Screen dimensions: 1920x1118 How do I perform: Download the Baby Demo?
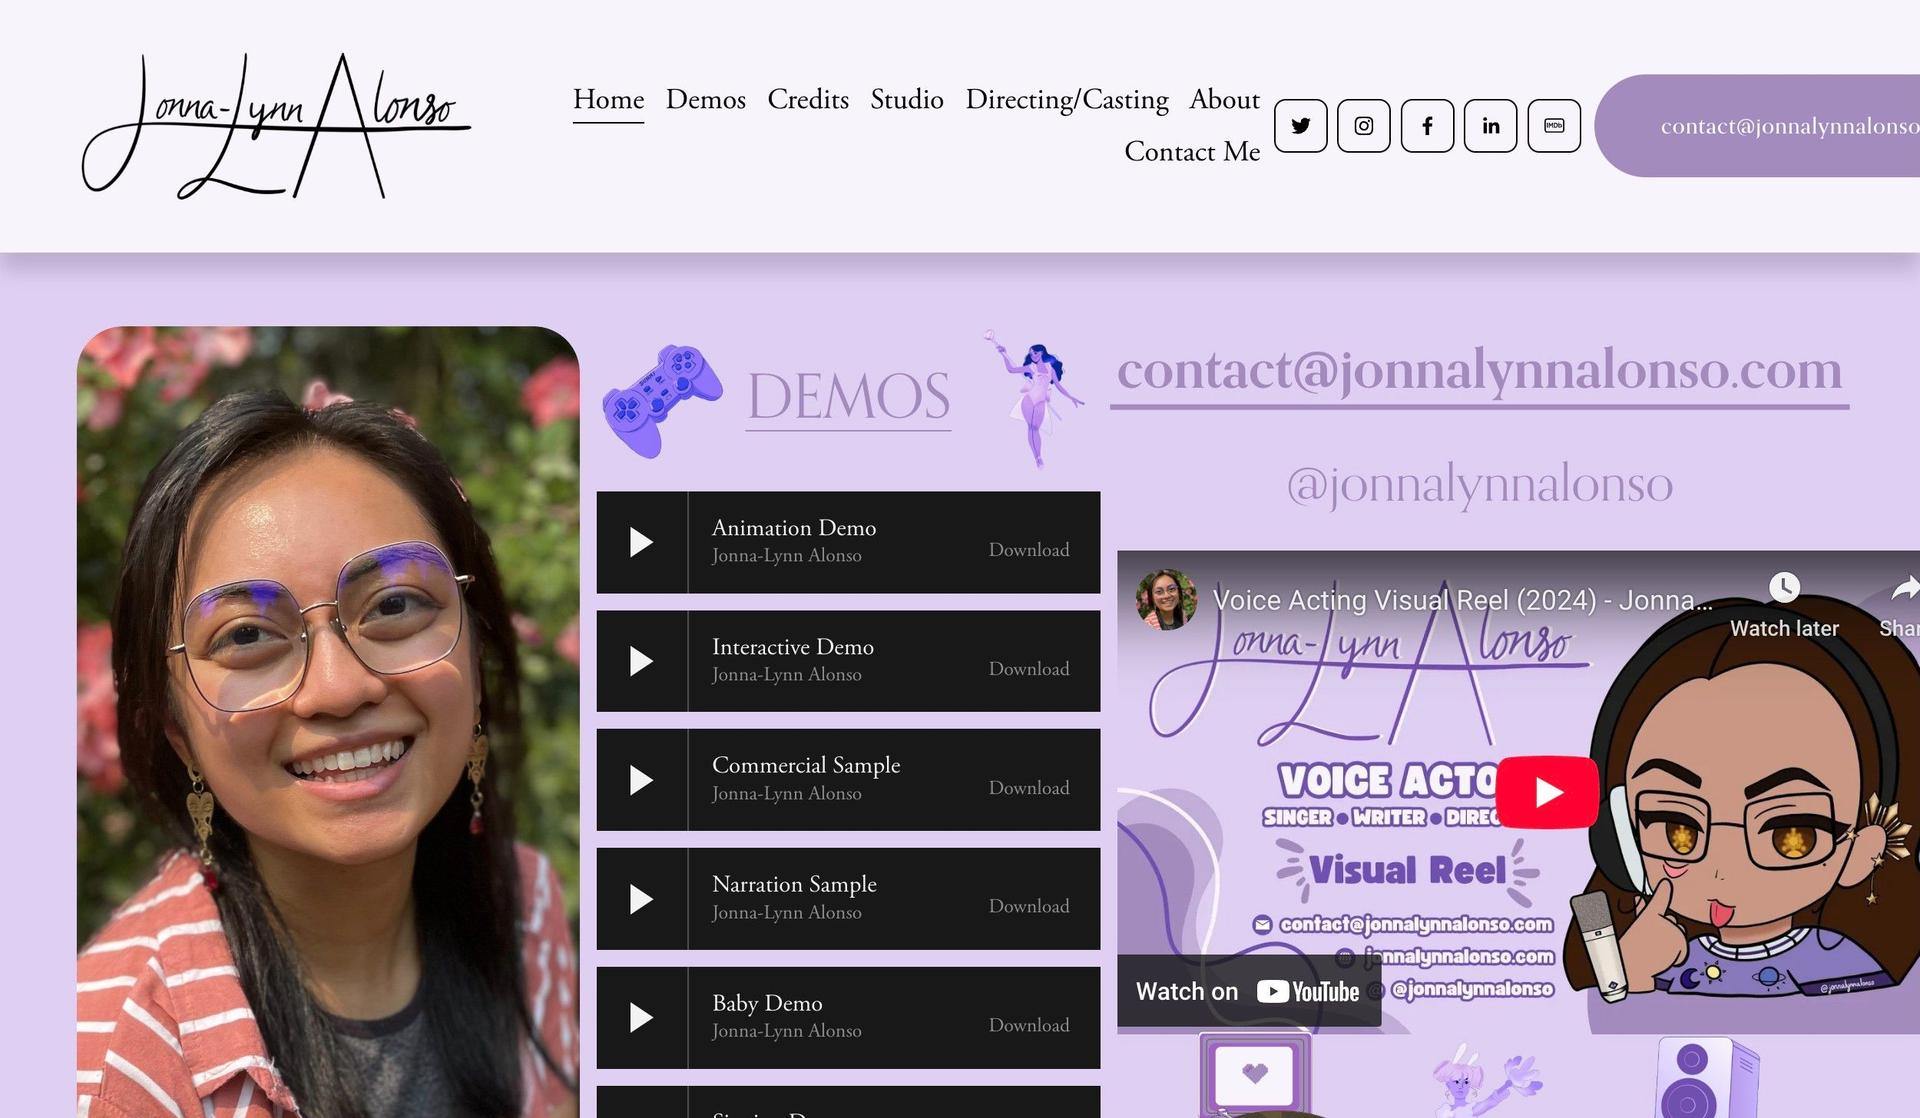point(1029,1025)
